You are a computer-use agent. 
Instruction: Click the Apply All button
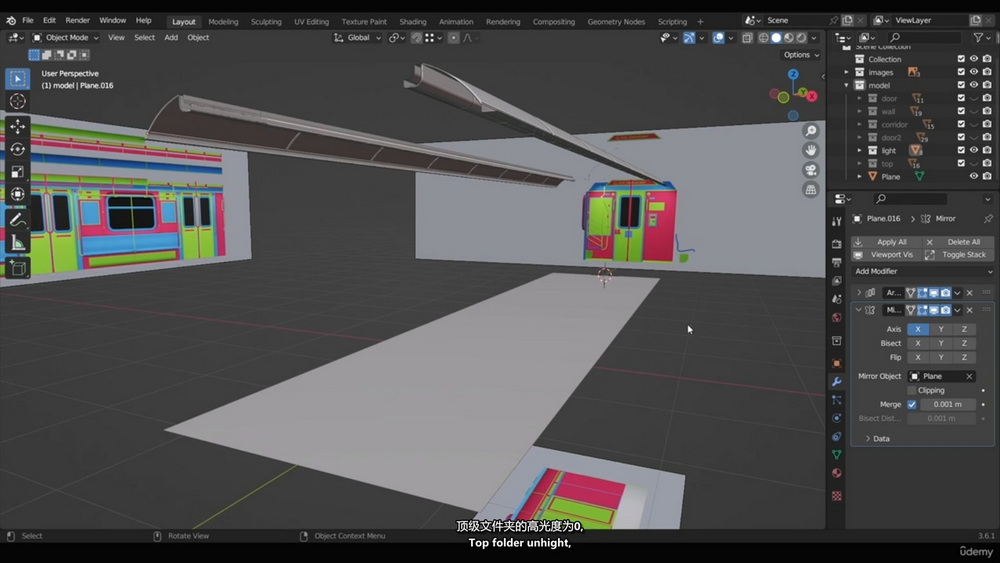886,242
